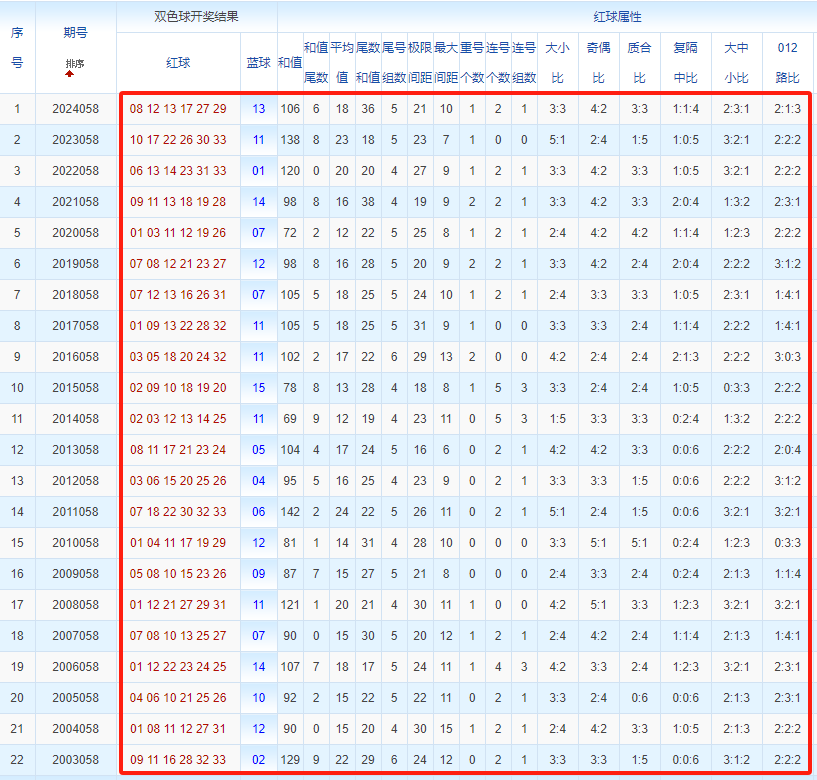Click blue ball 15 in the 2015058 row
Image resolution: width=817 pixels, height=780 pixels.
[x=259, y=388]
